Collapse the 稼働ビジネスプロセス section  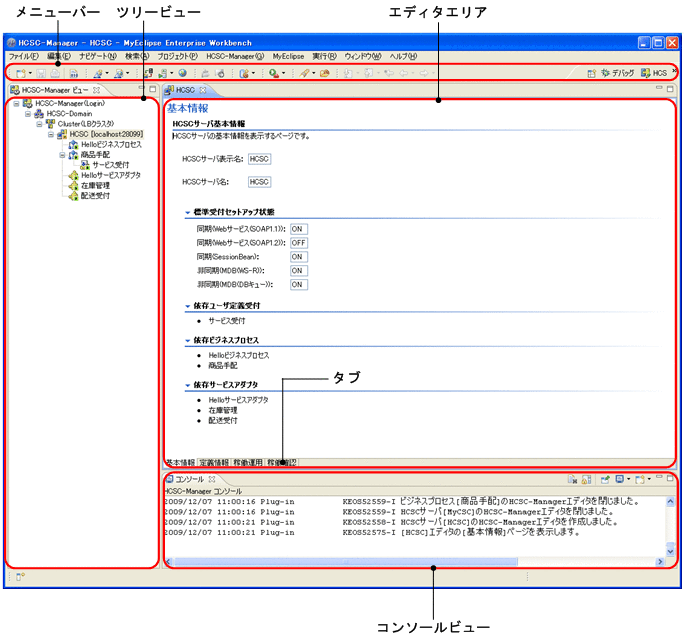[188, 340]
